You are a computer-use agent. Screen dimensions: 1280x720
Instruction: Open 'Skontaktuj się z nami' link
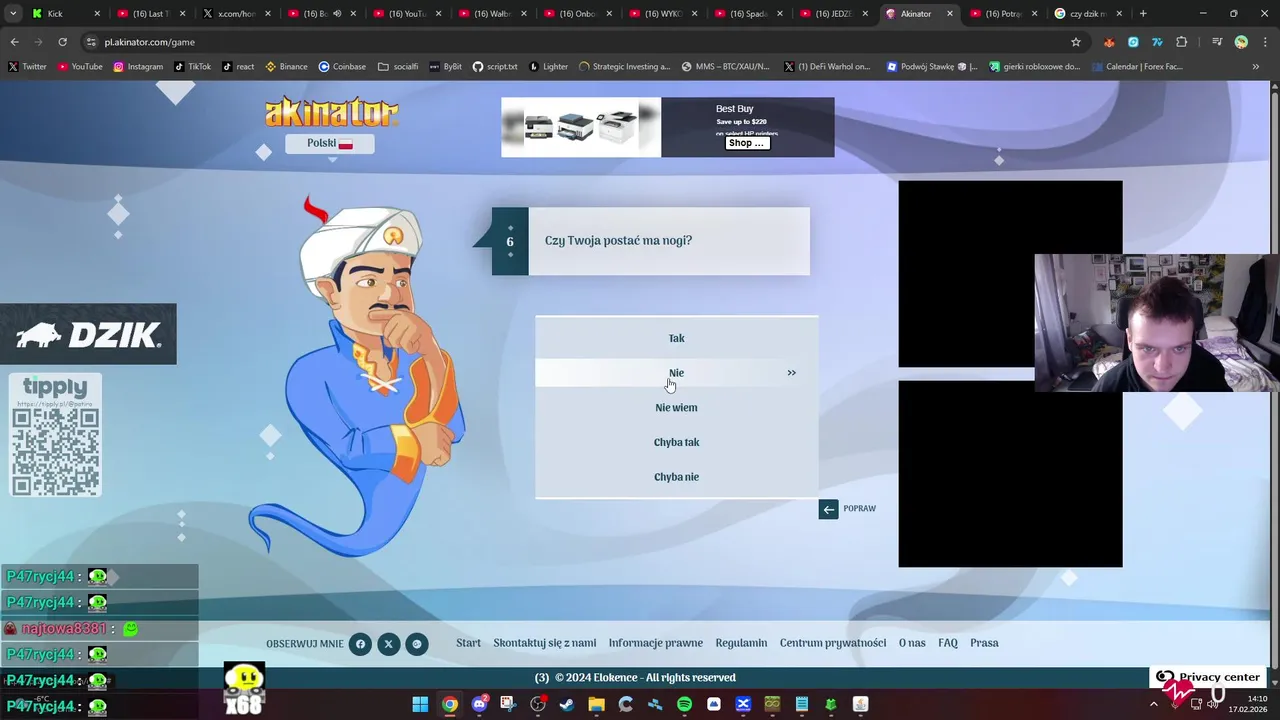[x=544, y=643]
